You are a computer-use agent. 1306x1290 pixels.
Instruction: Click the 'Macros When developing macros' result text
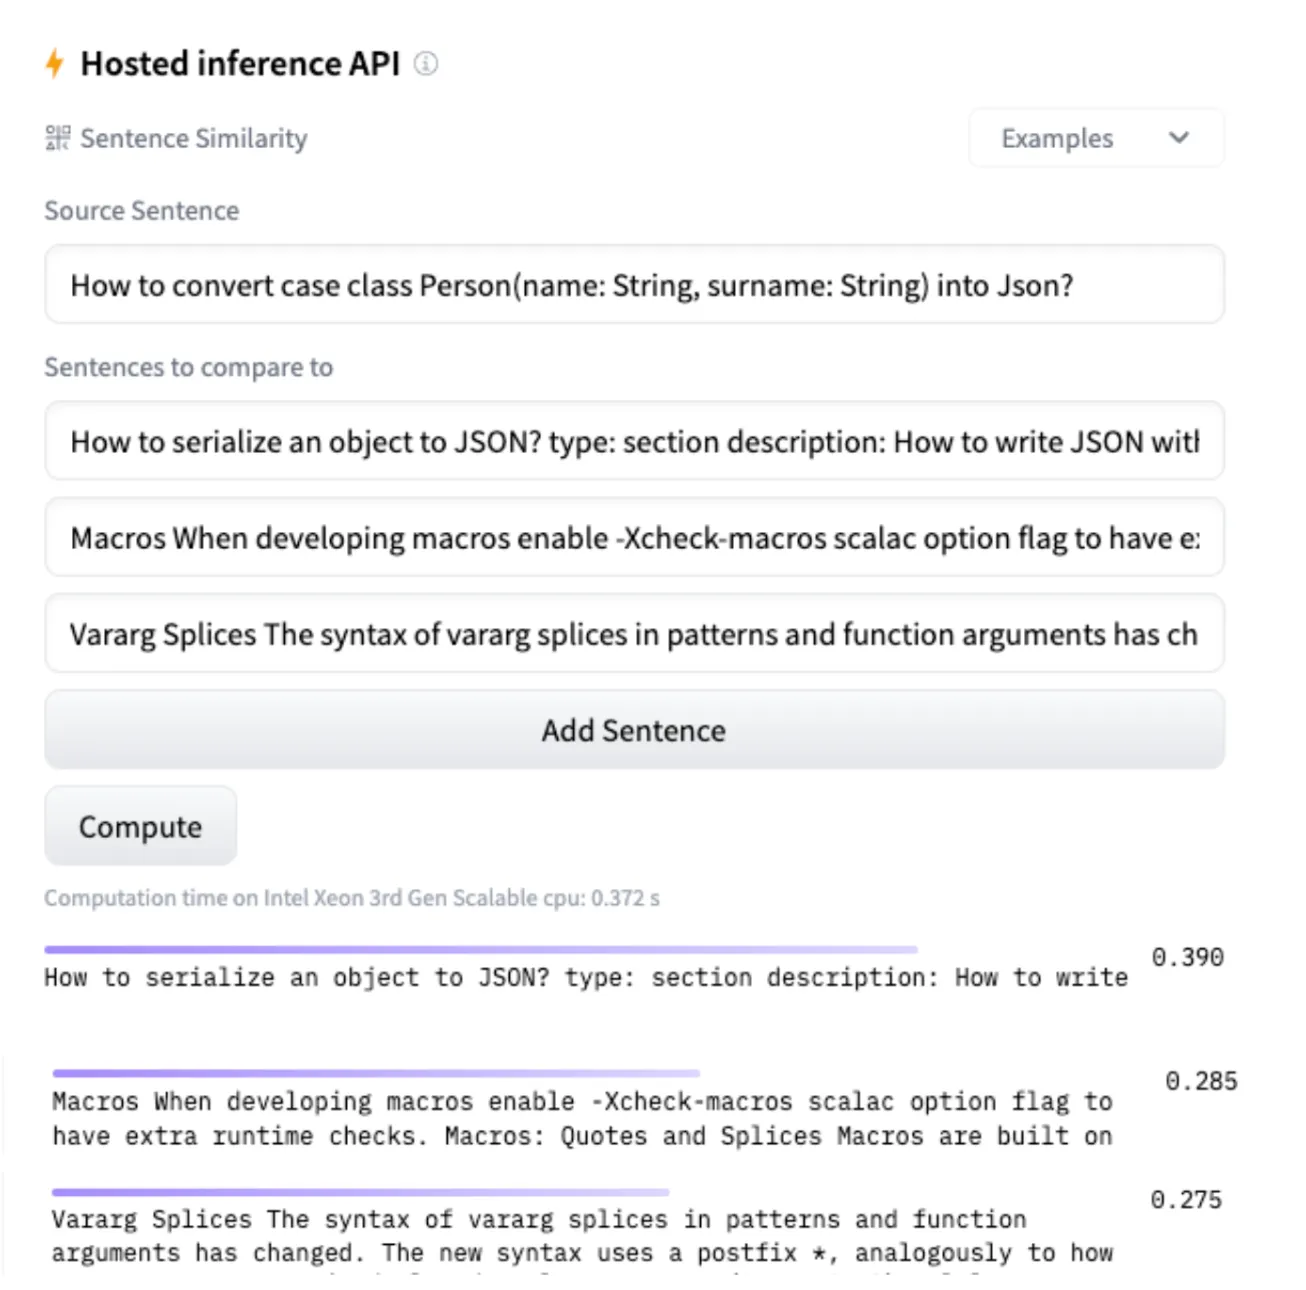click(582, 1118)
